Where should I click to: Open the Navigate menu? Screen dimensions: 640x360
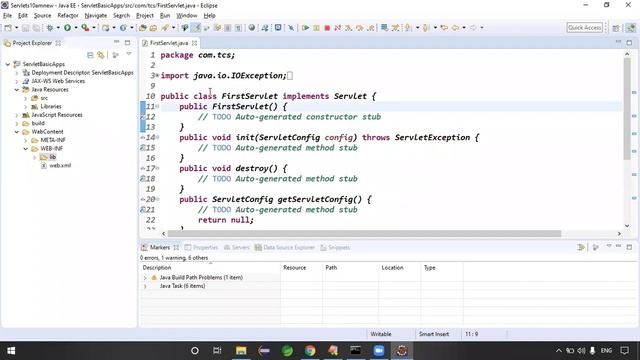click(96, 16)
